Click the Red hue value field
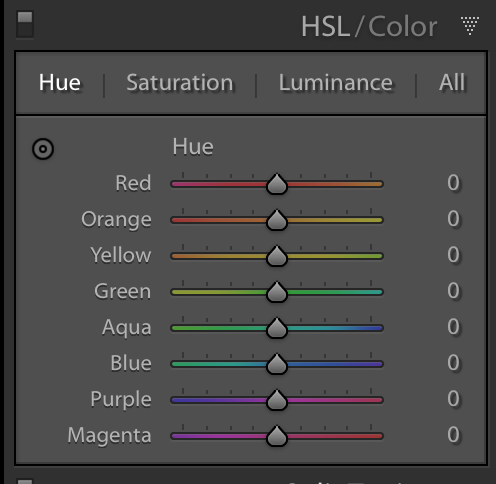 (x=453, y=183)
